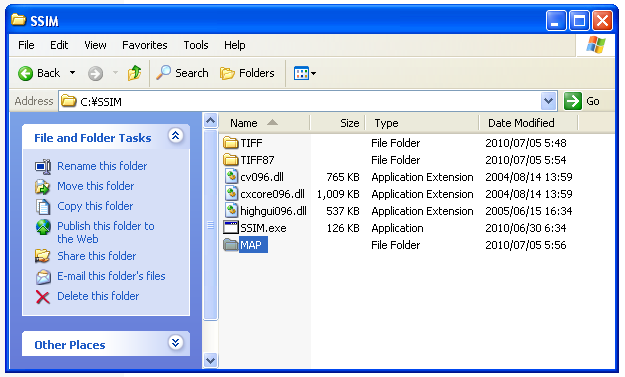Viewport: 625px width, 377px height.
Task: Click the Rename this folder icon
Action: [43, 167]
